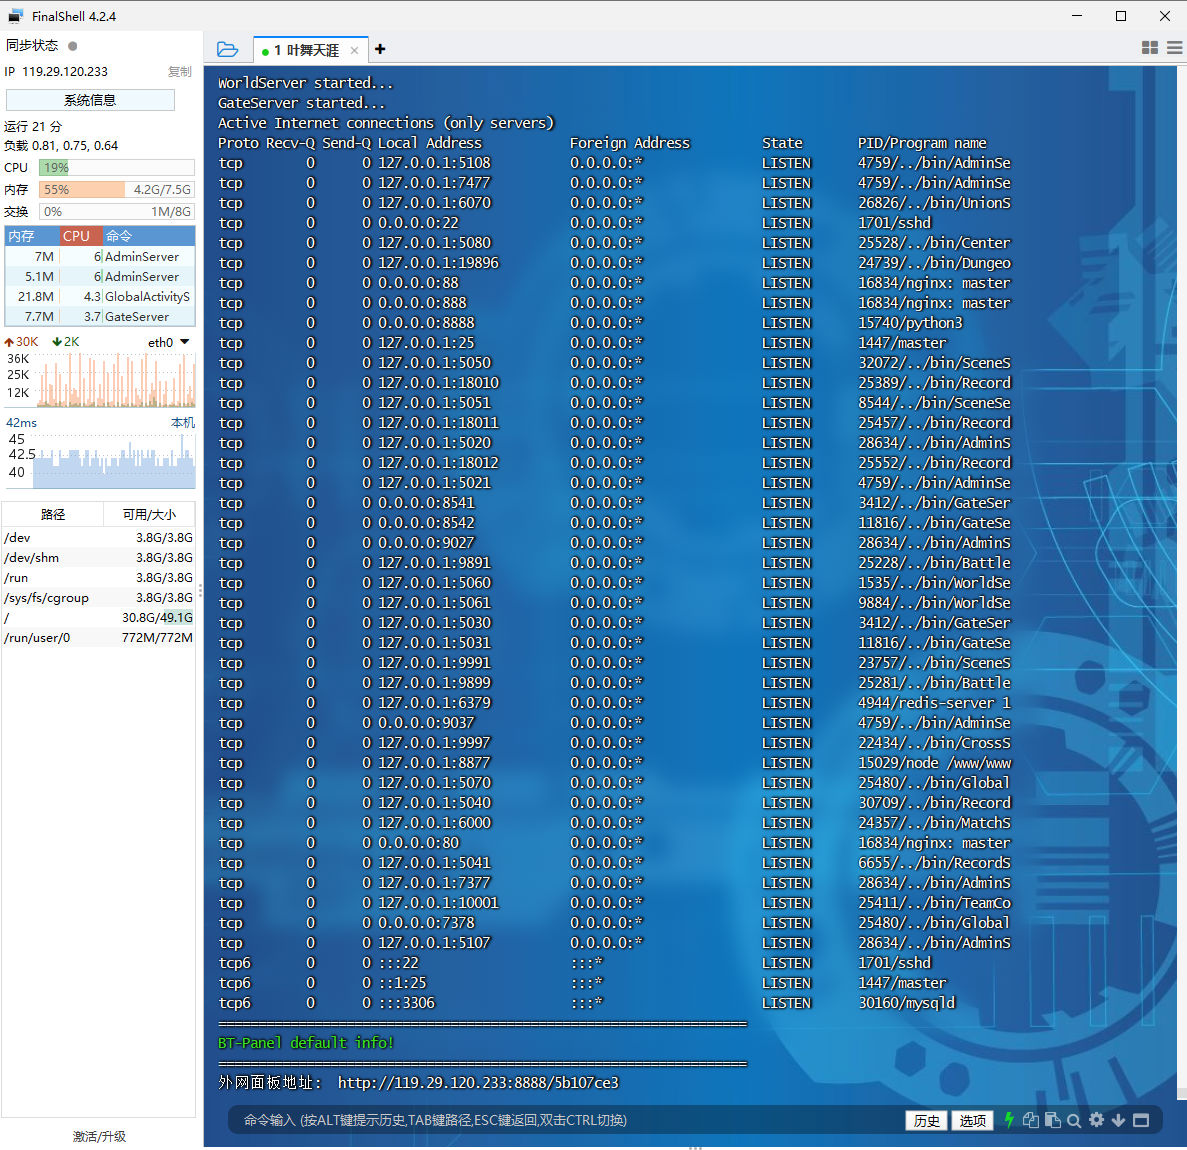Open the connection manager folder icon

tap(227, 49)
